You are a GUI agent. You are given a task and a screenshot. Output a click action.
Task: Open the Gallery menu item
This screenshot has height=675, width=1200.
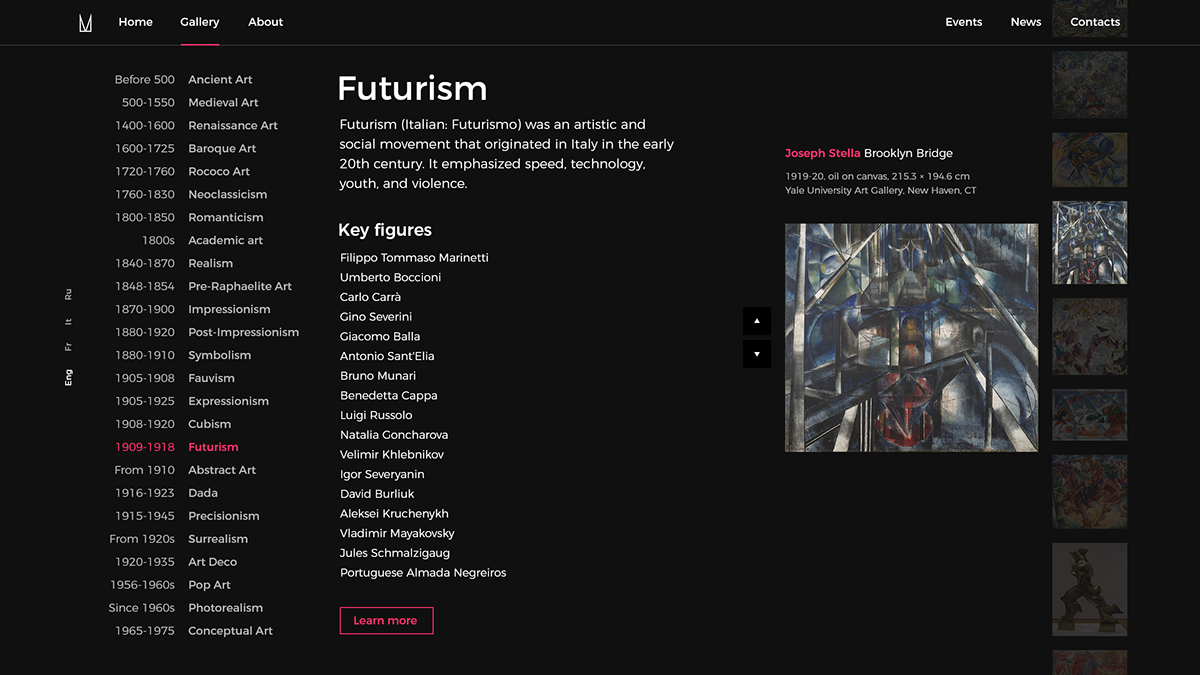pos(200,22)
